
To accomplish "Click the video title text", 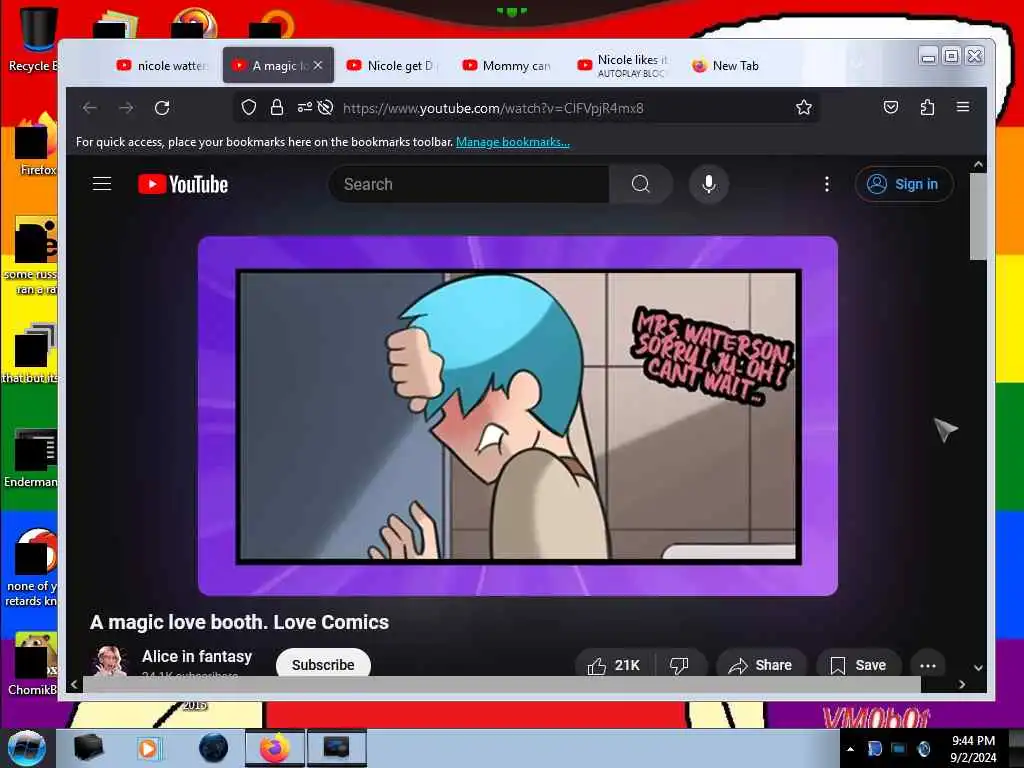I will 239,622.
